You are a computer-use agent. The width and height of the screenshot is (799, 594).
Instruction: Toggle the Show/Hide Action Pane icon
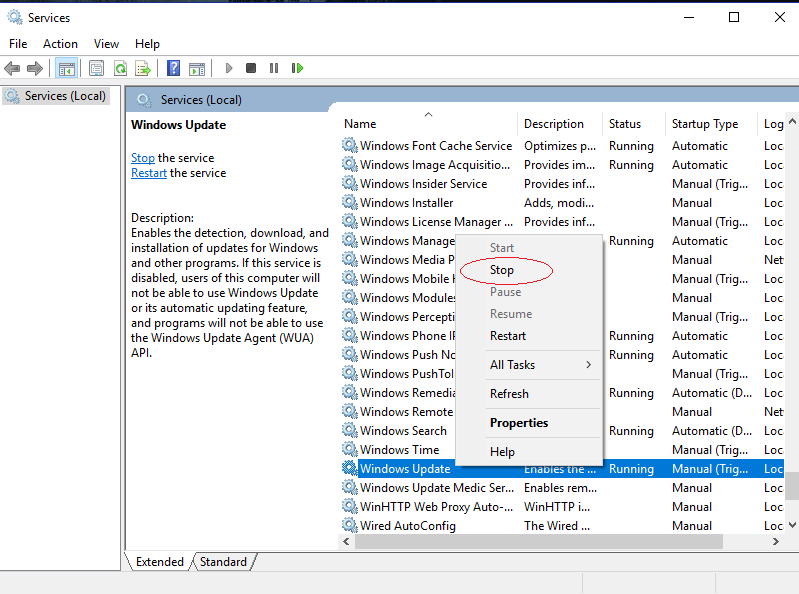[197, 68]
